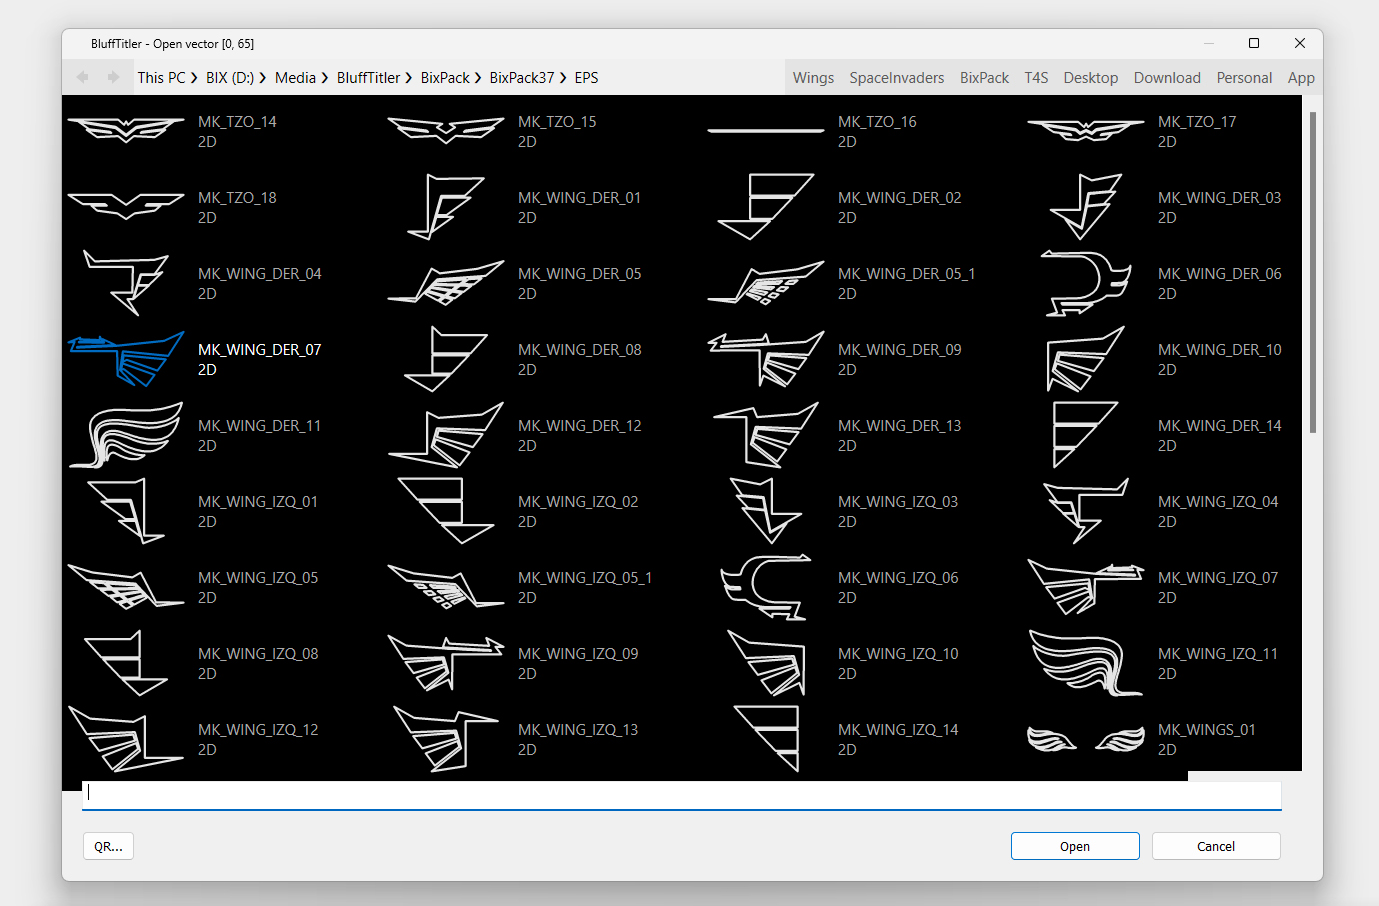Click the filename text input field

(x=681, y=793)
